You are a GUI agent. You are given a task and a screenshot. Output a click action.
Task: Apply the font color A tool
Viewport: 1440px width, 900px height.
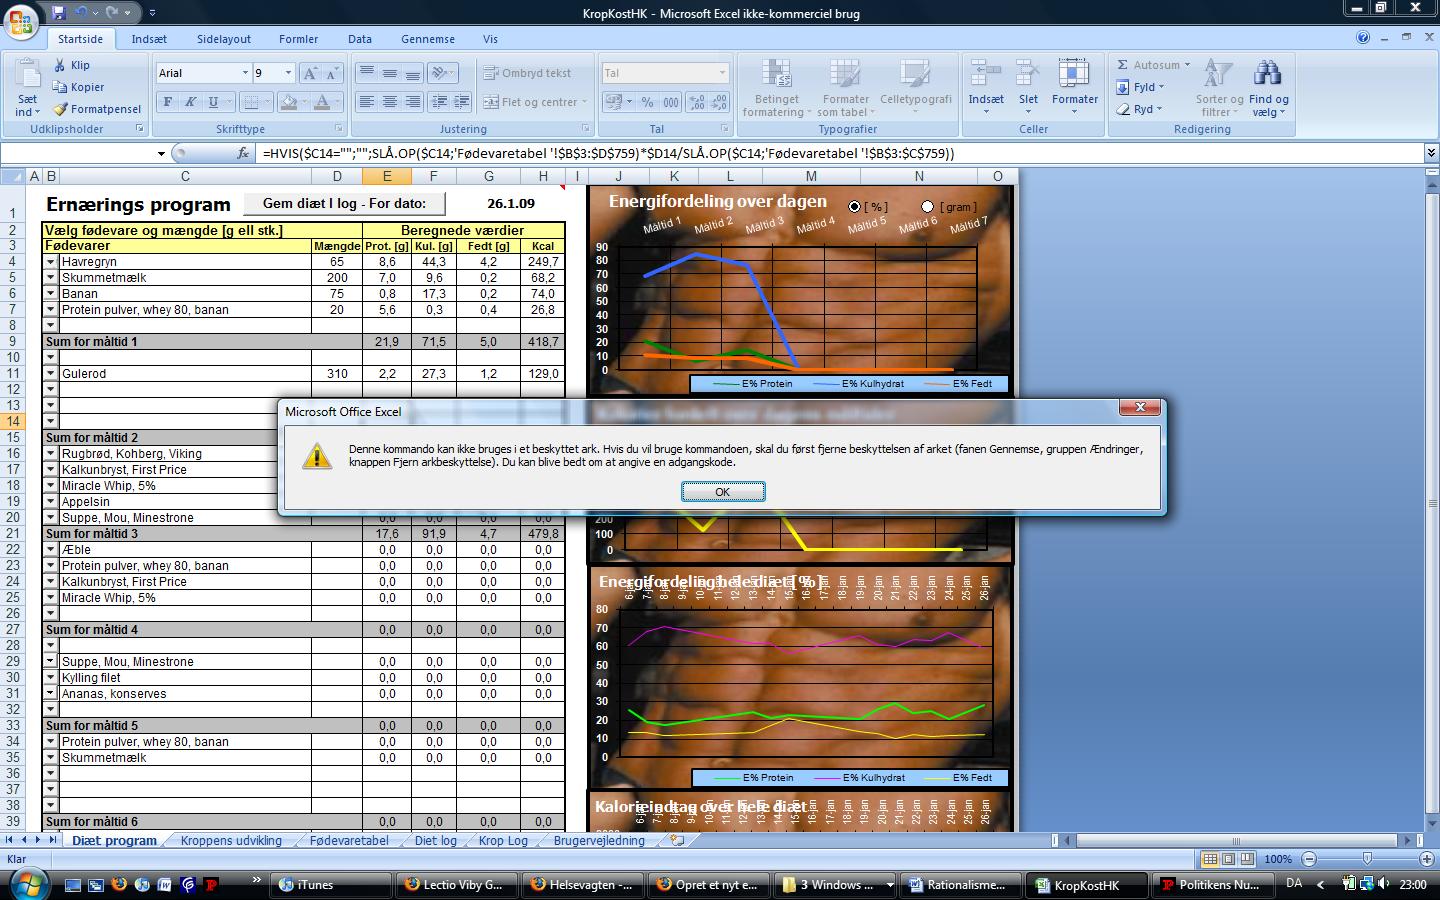click(321, 102)
